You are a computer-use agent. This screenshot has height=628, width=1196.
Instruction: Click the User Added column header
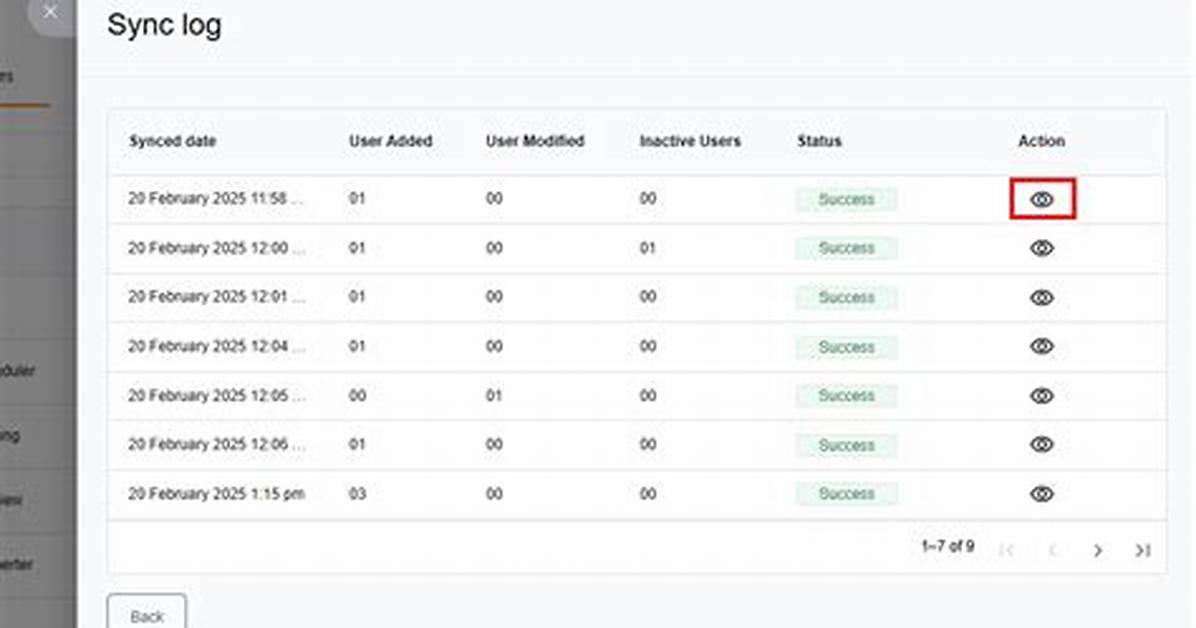[391, 141]
